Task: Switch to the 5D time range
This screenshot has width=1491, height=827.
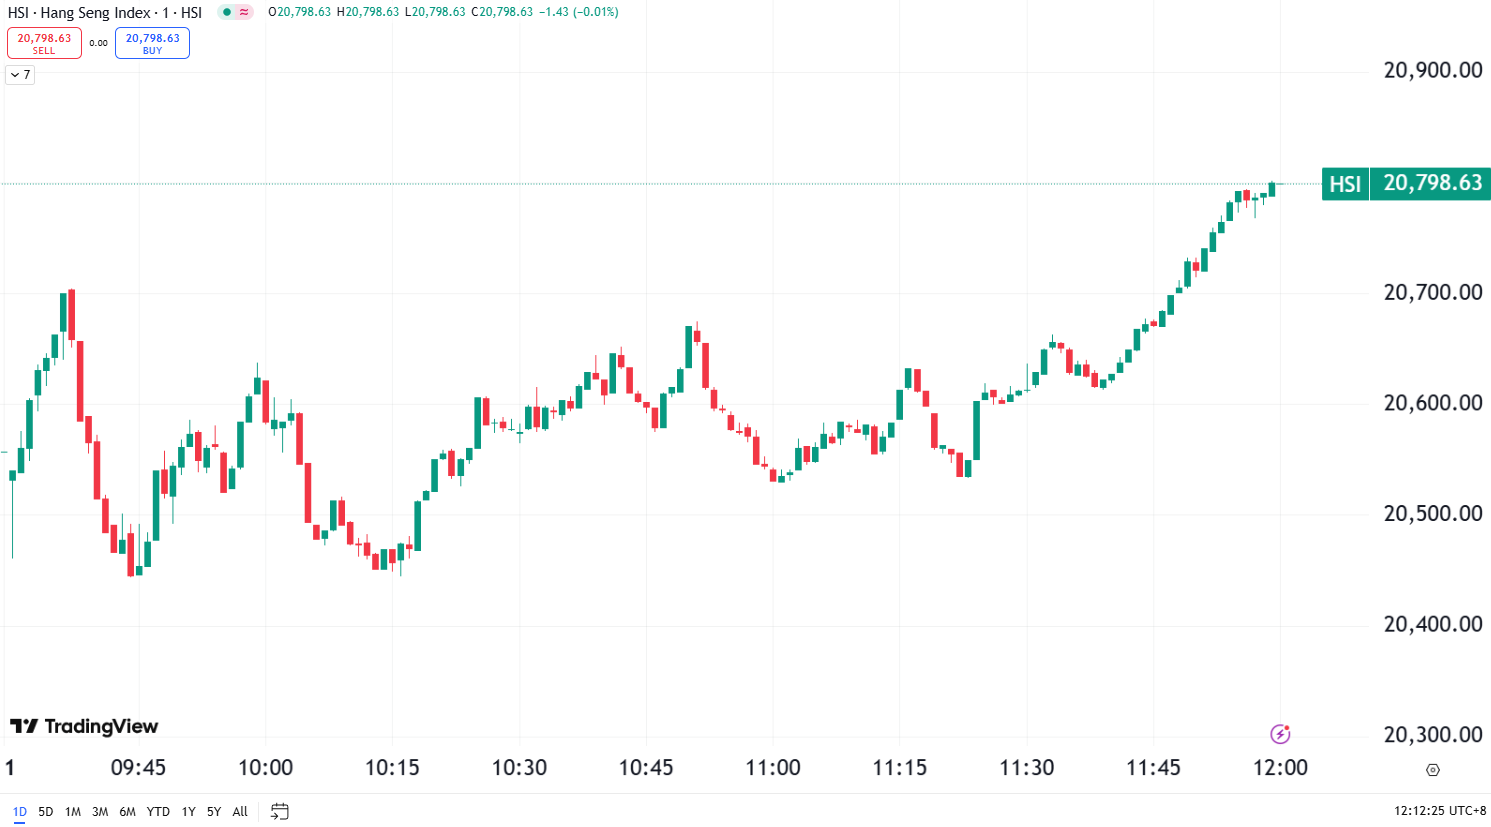Action: tap(46, 811)
